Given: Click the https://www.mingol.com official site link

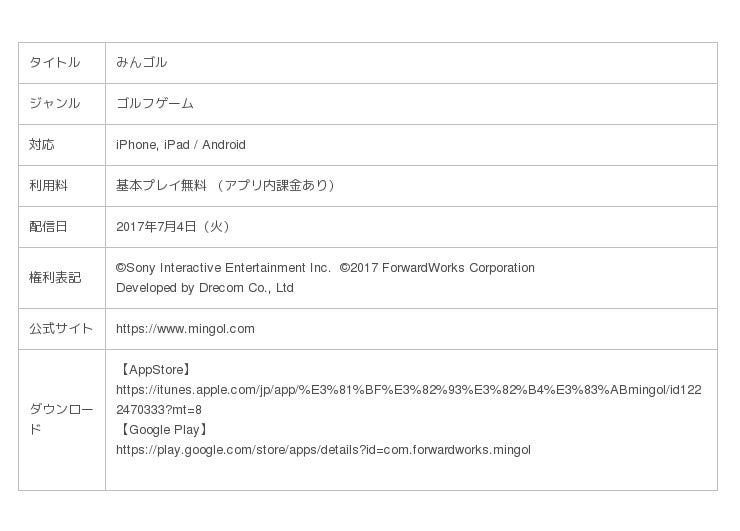Looking at the screenshot, I should point(185,328).
